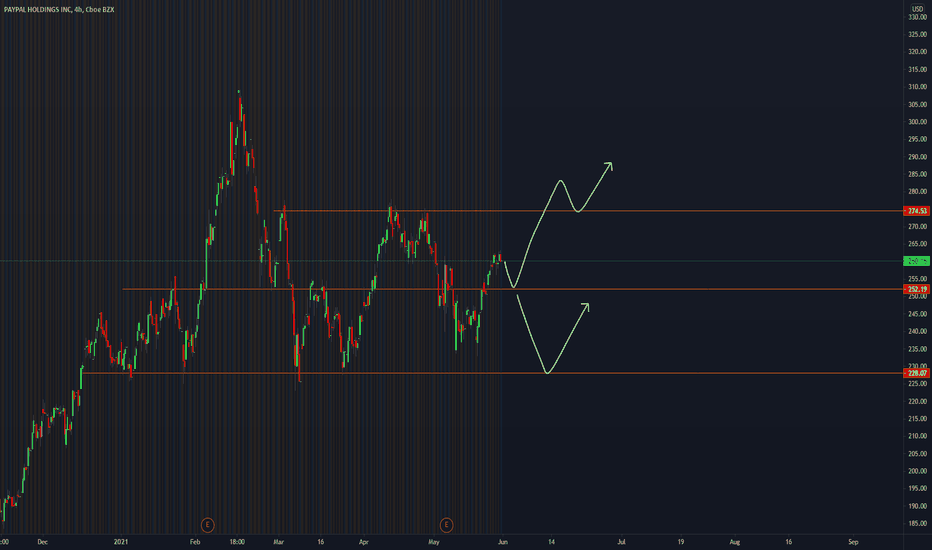Viewport: 932px width, 550px height.
Task: Click 285.00 on the price scale
Action: pyautogui.click(x=918, y=174)
